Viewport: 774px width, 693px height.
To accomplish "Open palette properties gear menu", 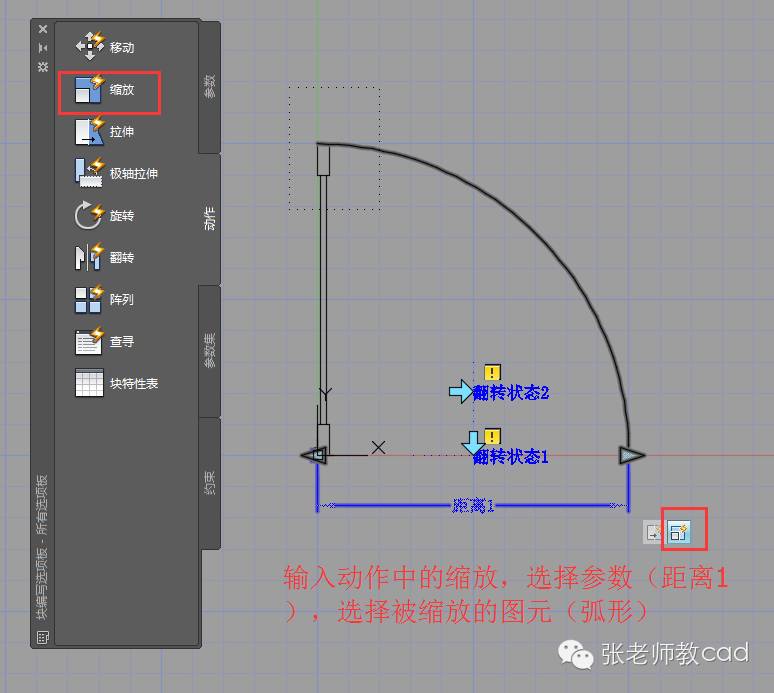I will [x=43, y=66].
